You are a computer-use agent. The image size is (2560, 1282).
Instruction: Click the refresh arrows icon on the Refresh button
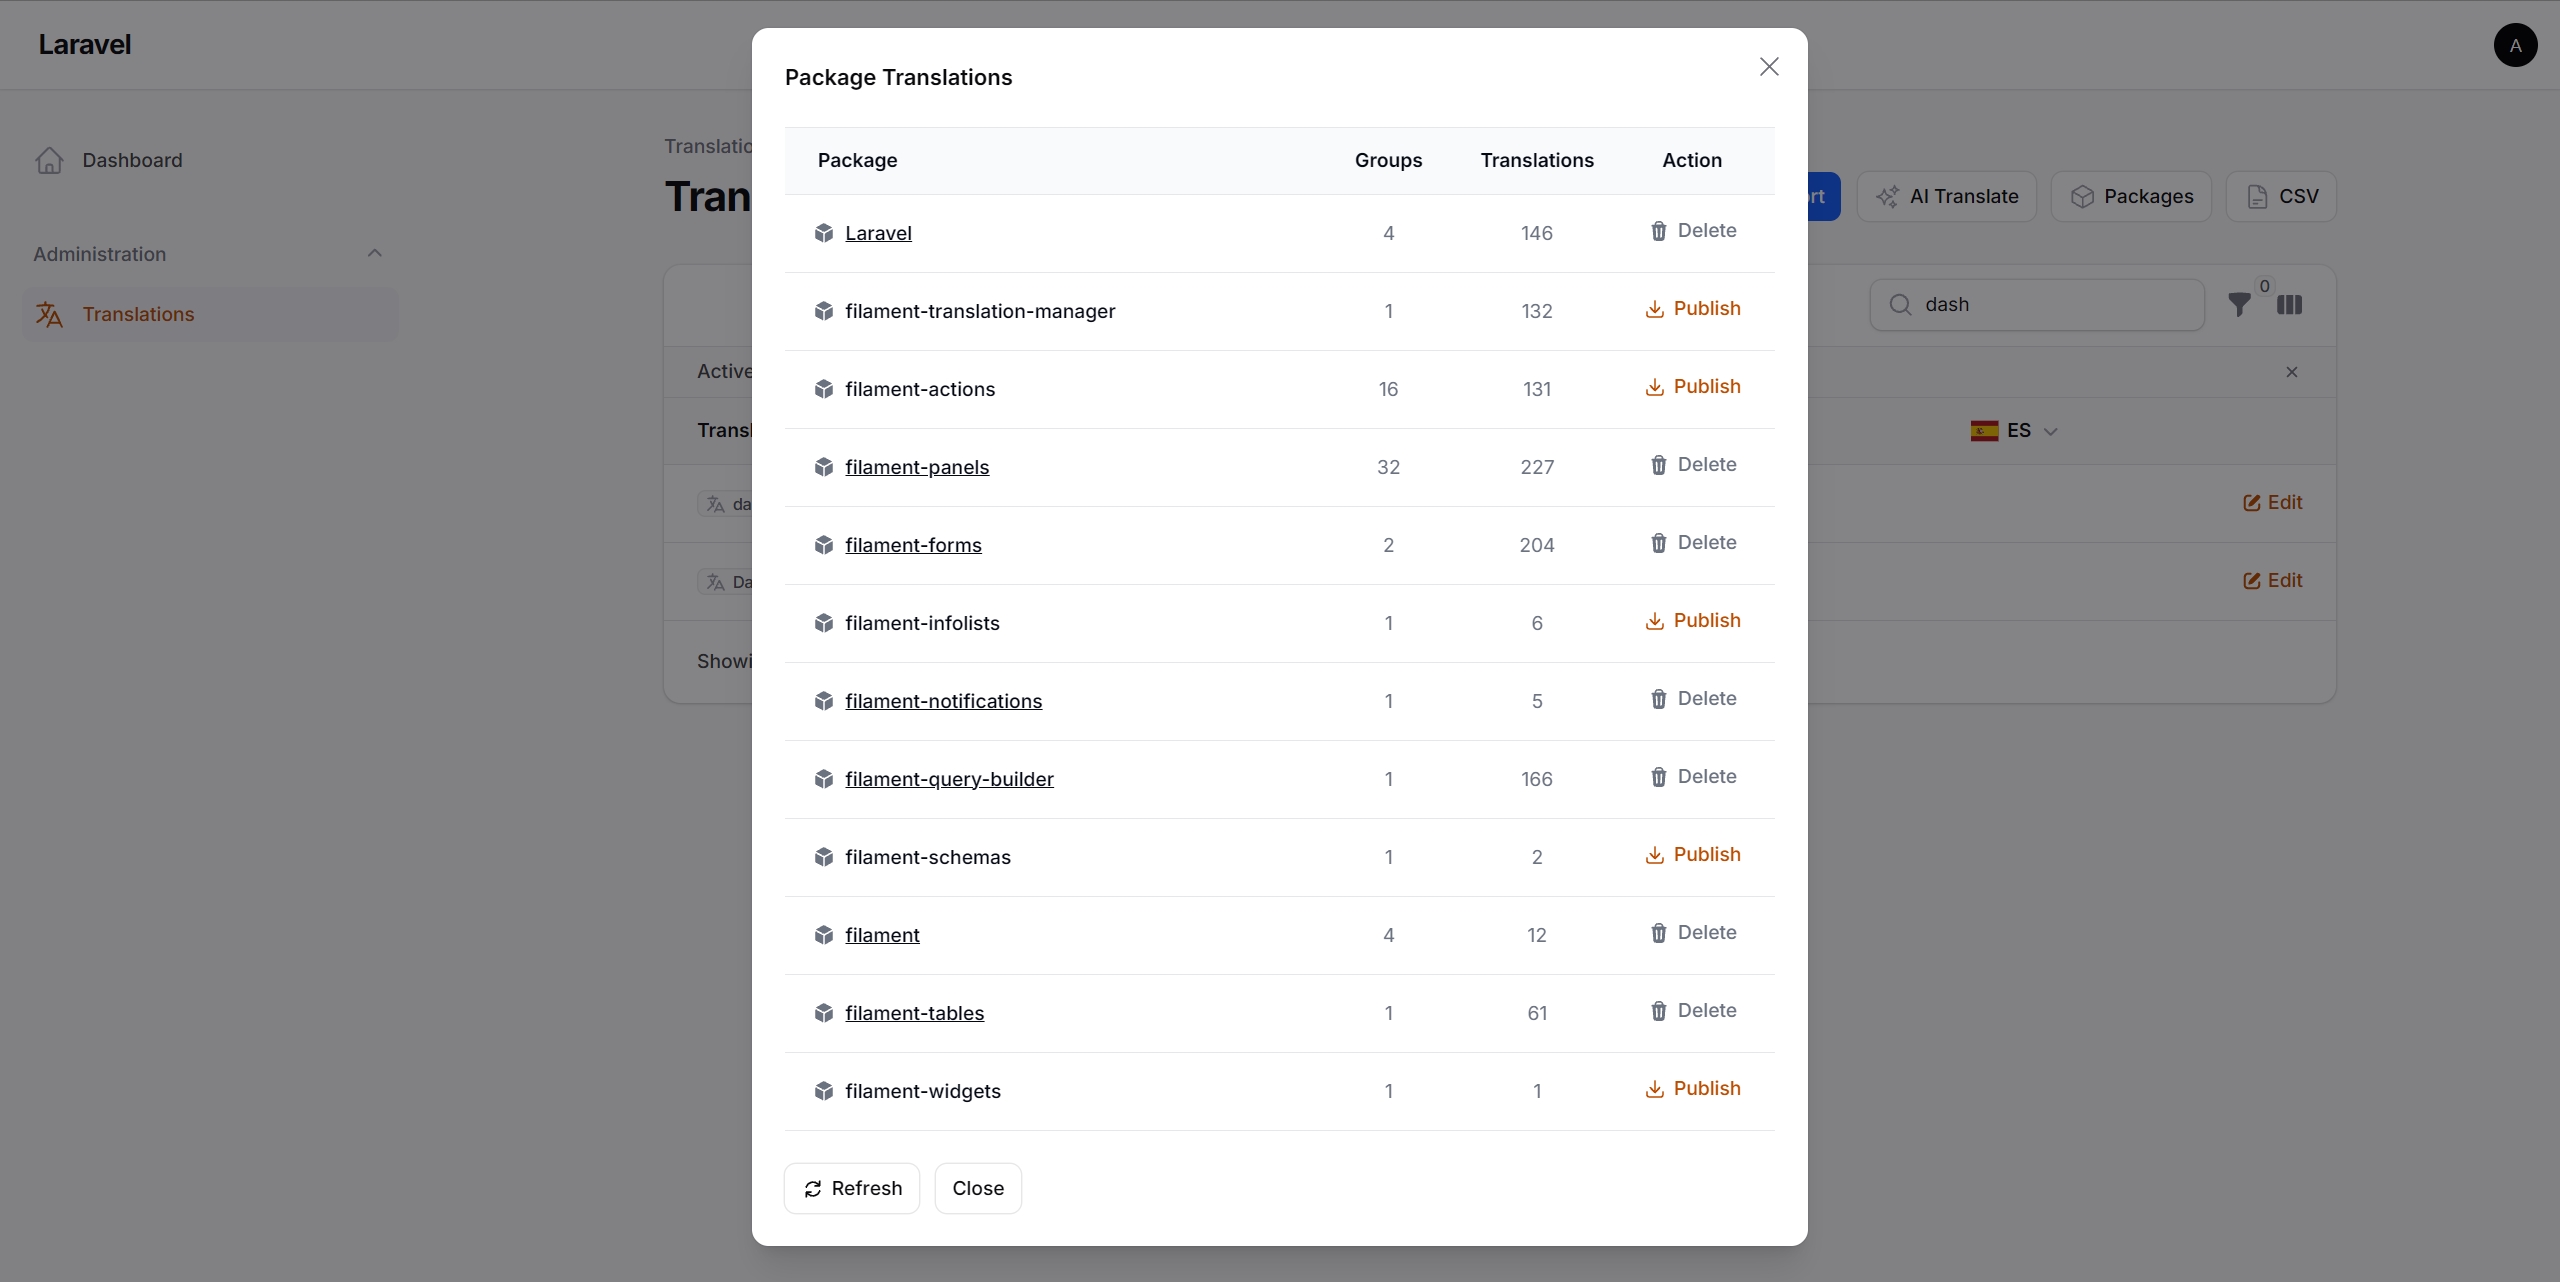813,1188
